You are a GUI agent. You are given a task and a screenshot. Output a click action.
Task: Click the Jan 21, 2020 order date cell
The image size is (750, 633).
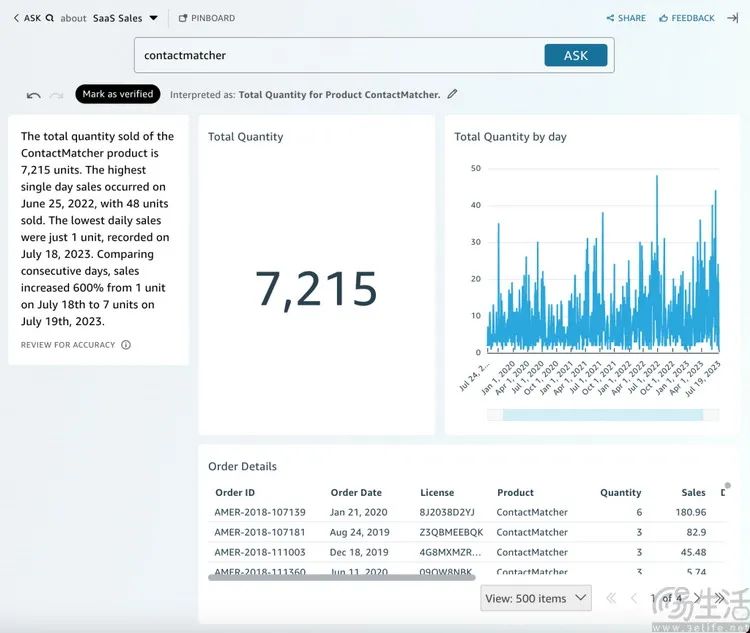(358, 512)
